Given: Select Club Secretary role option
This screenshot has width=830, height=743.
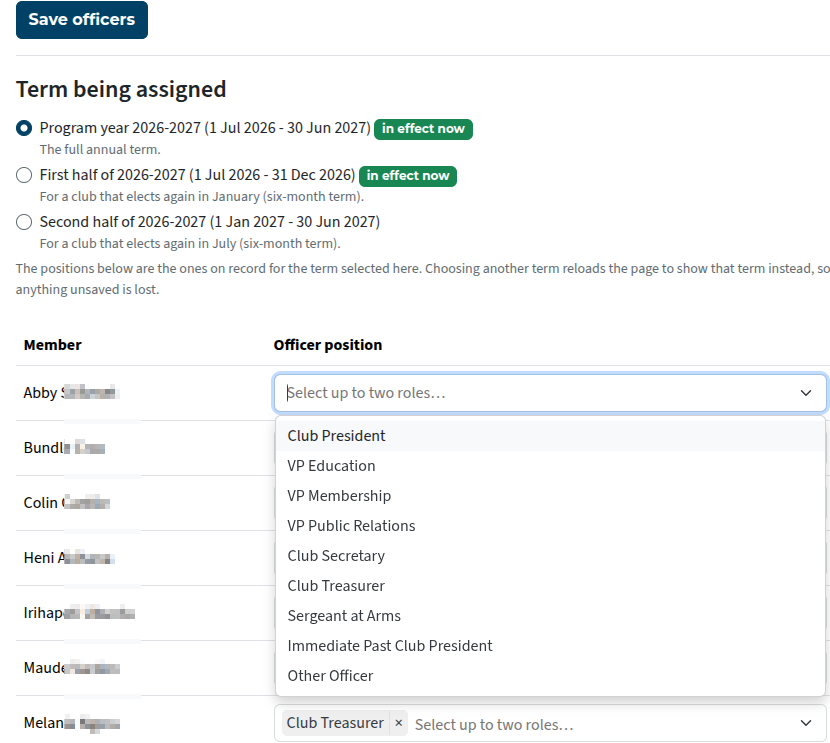Looking at the screenshot, I should pyautogui.click(x=550, y=556).
